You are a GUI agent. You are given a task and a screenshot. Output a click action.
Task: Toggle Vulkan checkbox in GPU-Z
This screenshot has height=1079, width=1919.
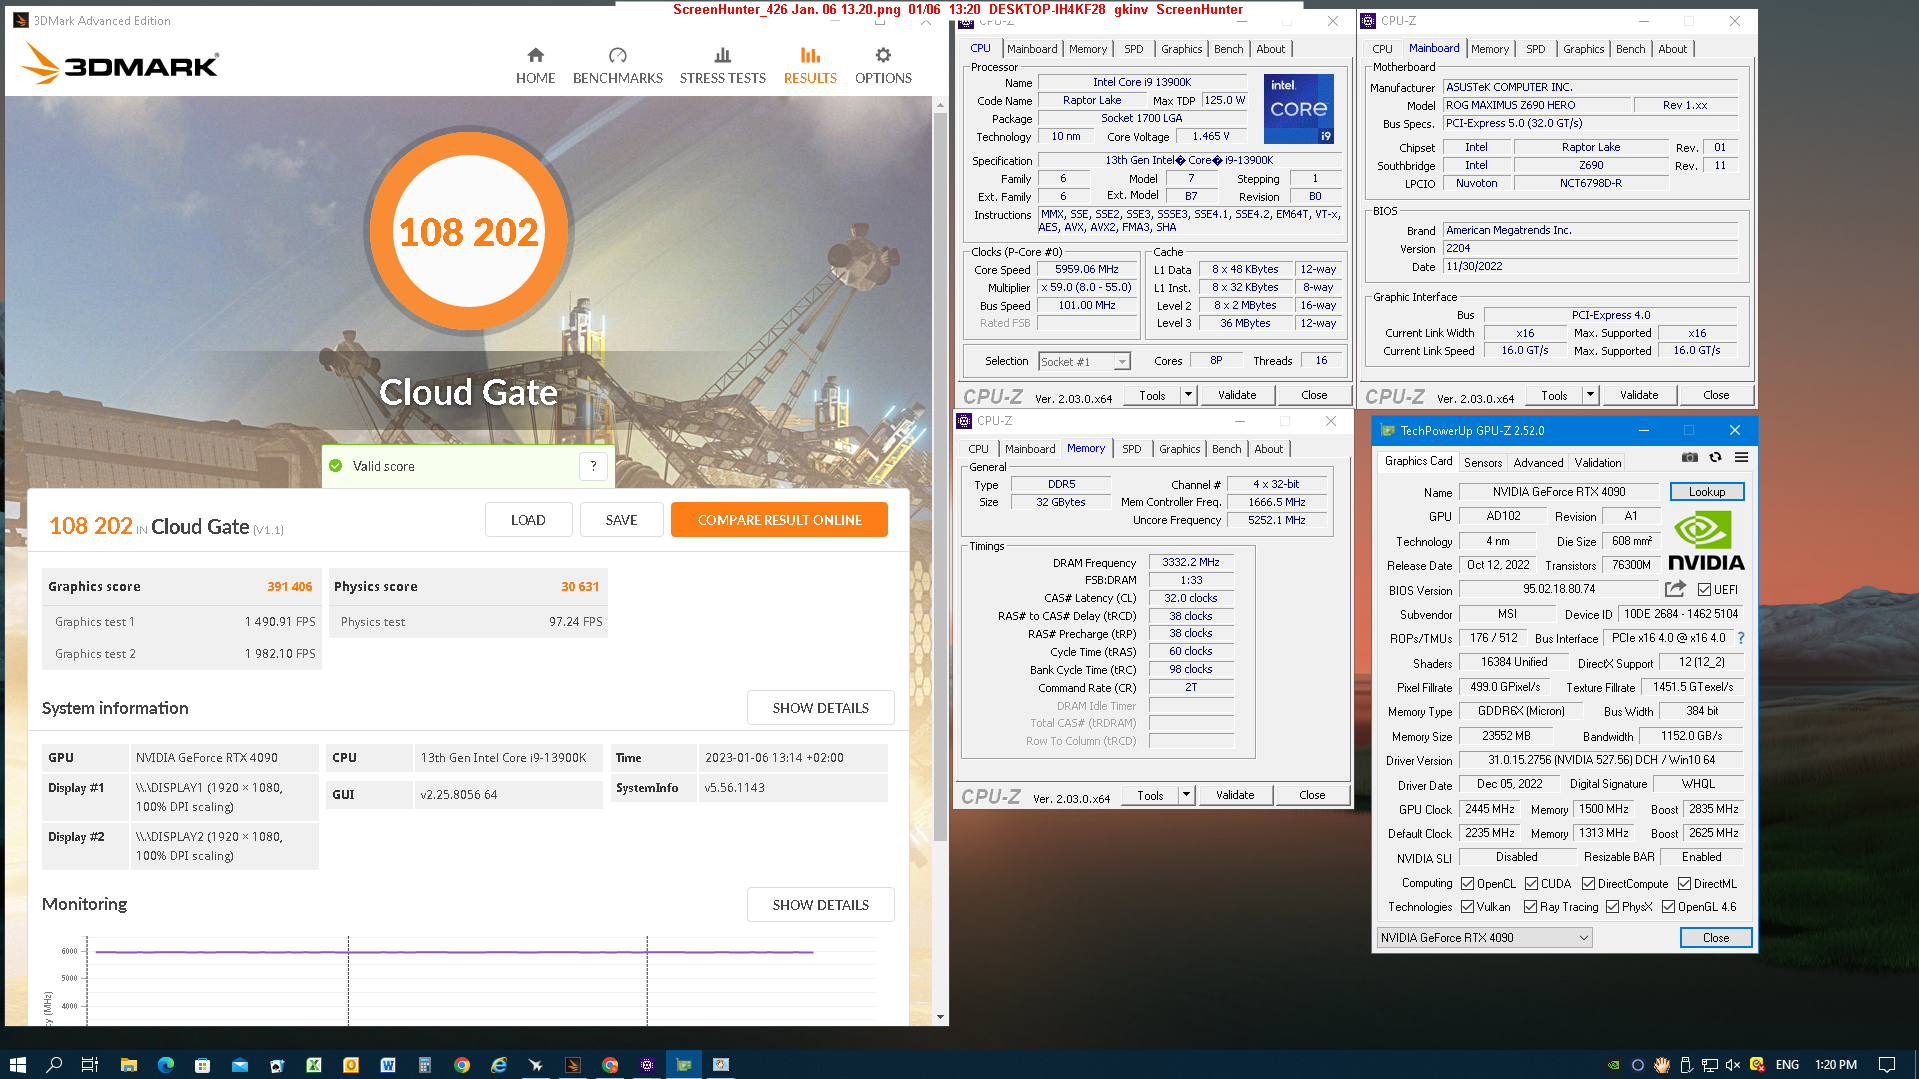pyautogui.click(x=1467, y=907)
